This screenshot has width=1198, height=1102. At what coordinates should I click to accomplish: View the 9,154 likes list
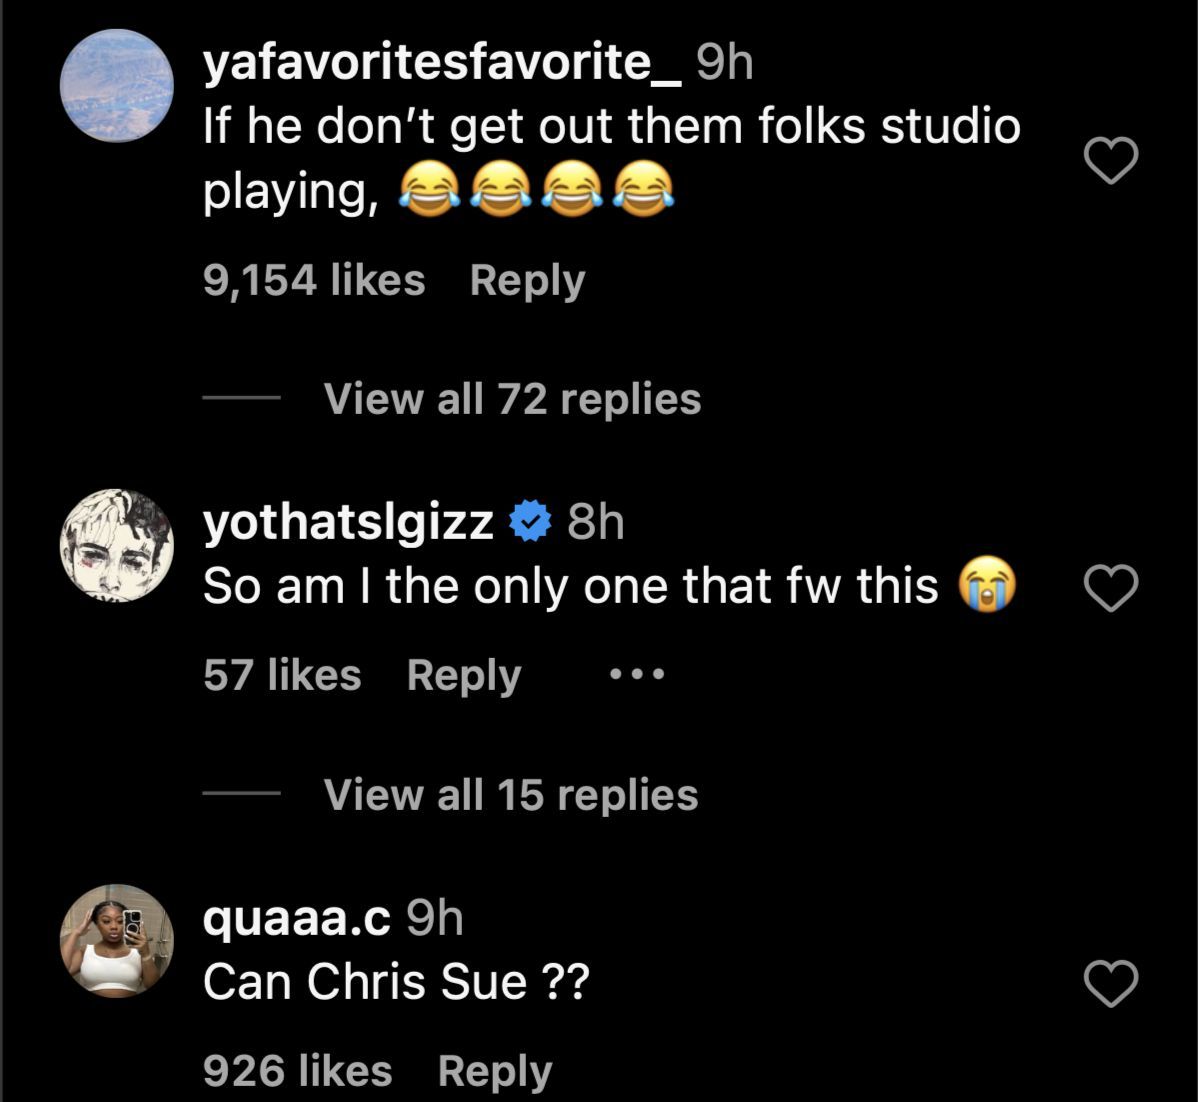click(x=314, y=281)
